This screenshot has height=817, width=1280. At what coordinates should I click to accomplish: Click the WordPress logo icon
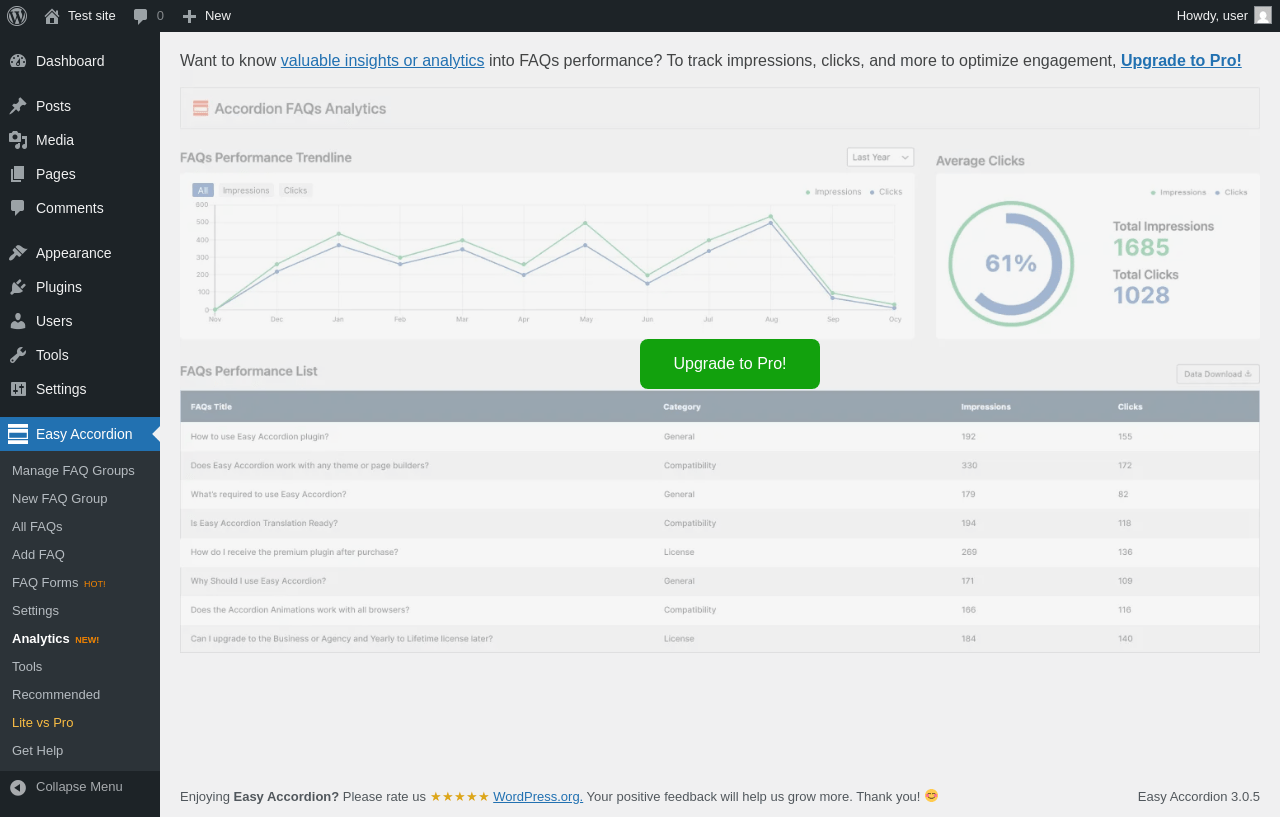tap(17, 15)
